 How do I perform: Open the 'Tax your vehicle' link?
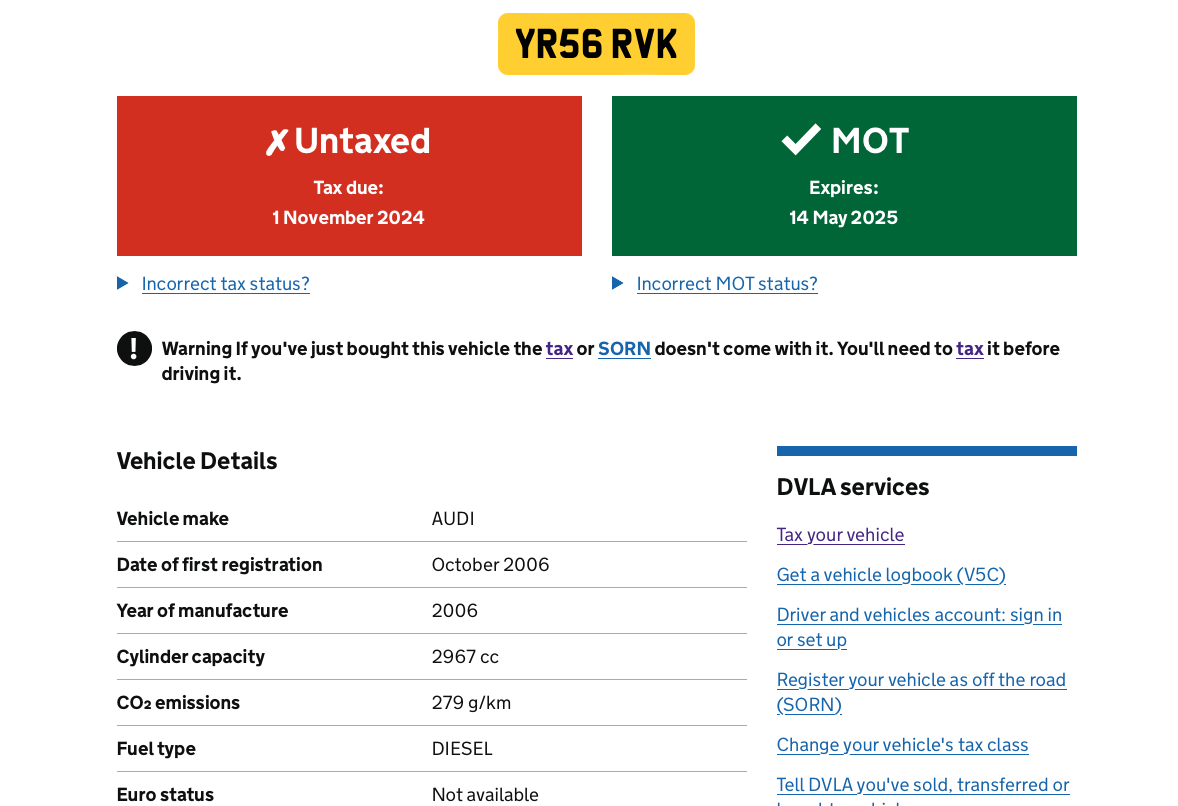(840, 535)
